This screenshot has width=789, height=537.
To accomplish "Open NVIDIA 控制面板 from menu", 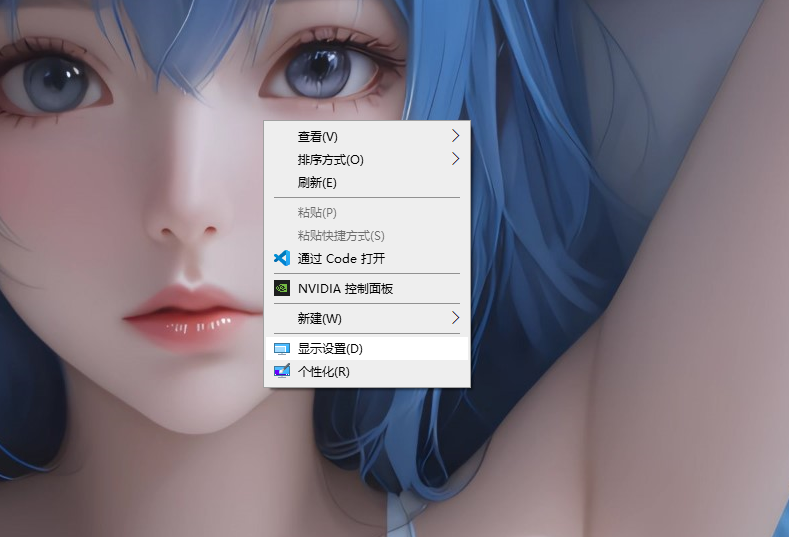I will pos(367,288).
